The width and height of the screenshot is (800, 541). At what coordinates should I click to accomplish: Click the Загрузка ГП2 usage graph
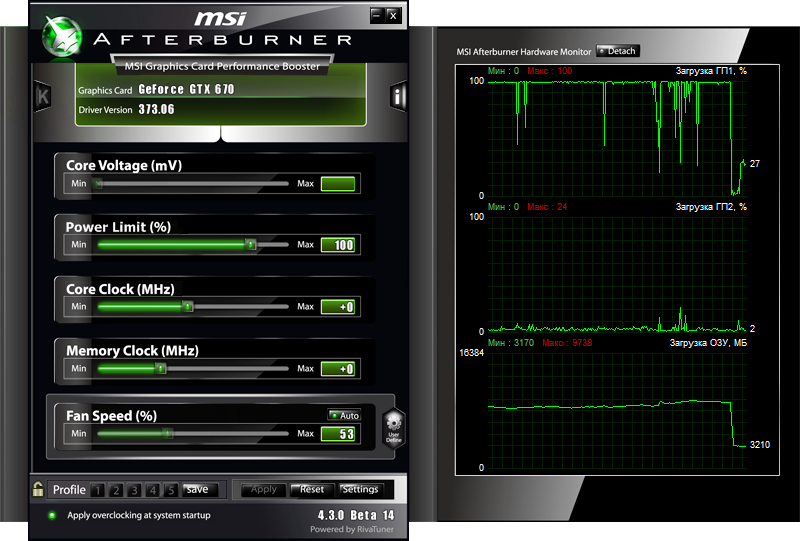[x=617, y=274]
